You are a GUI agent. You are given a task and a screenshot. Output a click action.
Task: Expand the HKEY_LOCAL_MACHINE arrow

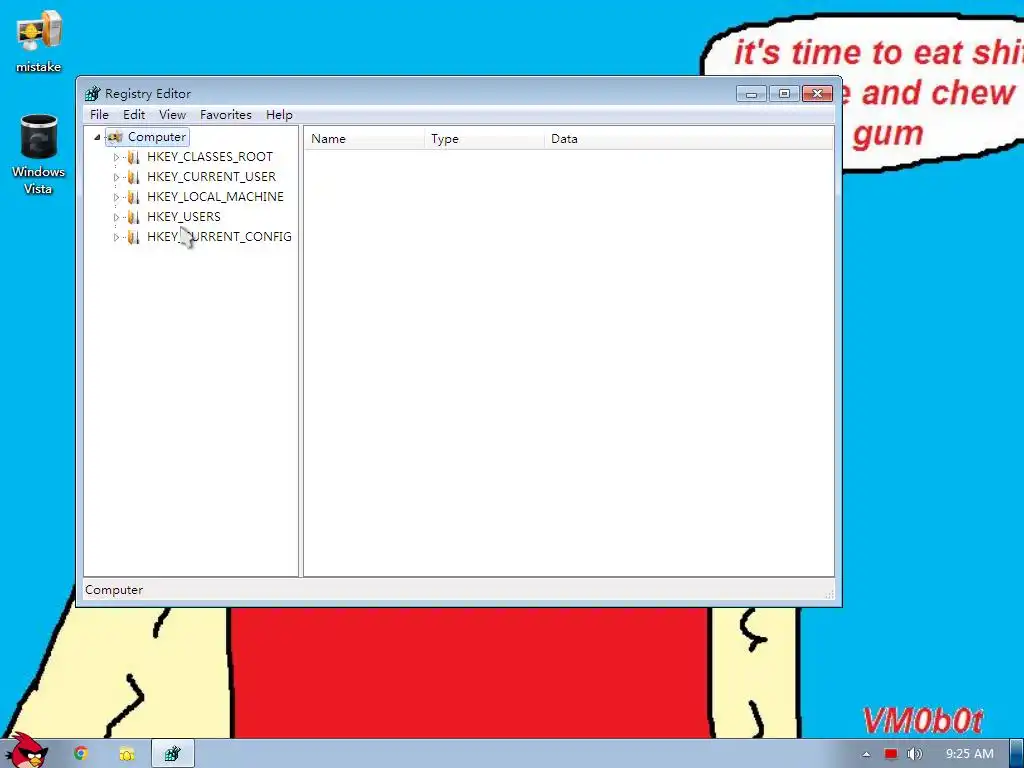point(116,197)
